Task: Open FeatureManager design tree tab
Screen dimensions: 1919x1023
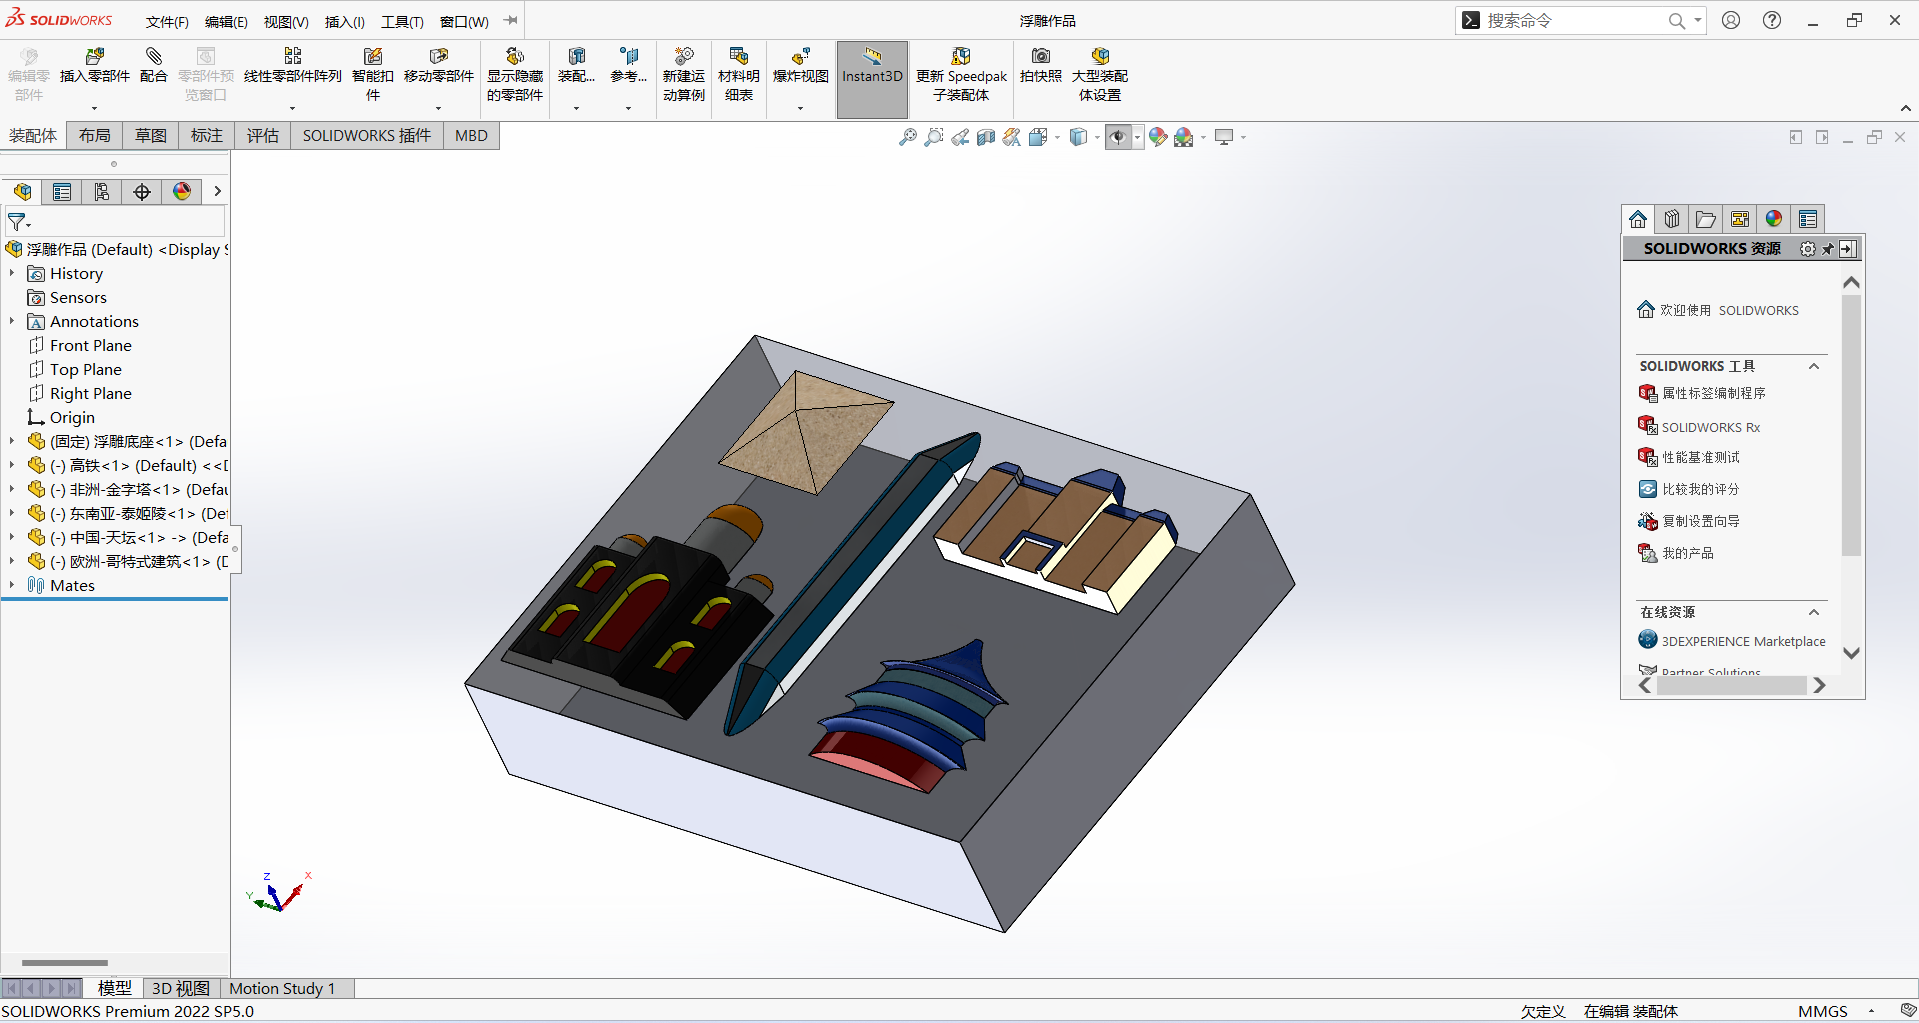Action: coord(22,192)
